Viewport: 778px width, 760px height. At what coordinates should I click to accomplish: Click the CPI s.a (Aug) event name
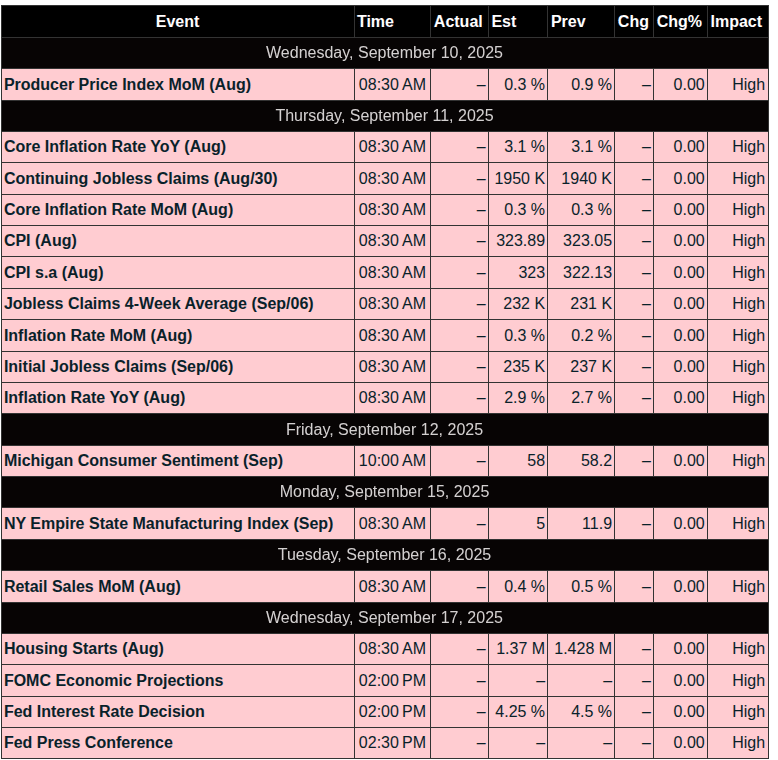tap(54, 272)
